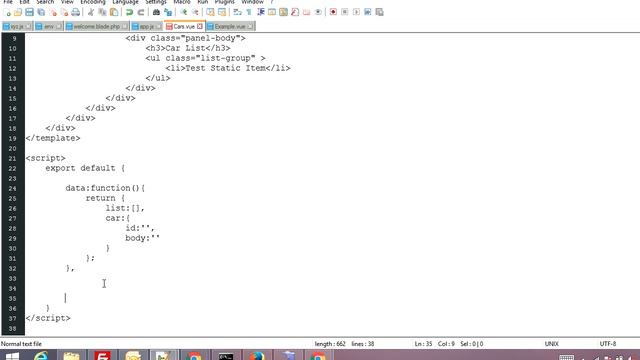Toggle Show All Characters pilcrow icon
Screen dimensions: 640x360
(249, 12)
